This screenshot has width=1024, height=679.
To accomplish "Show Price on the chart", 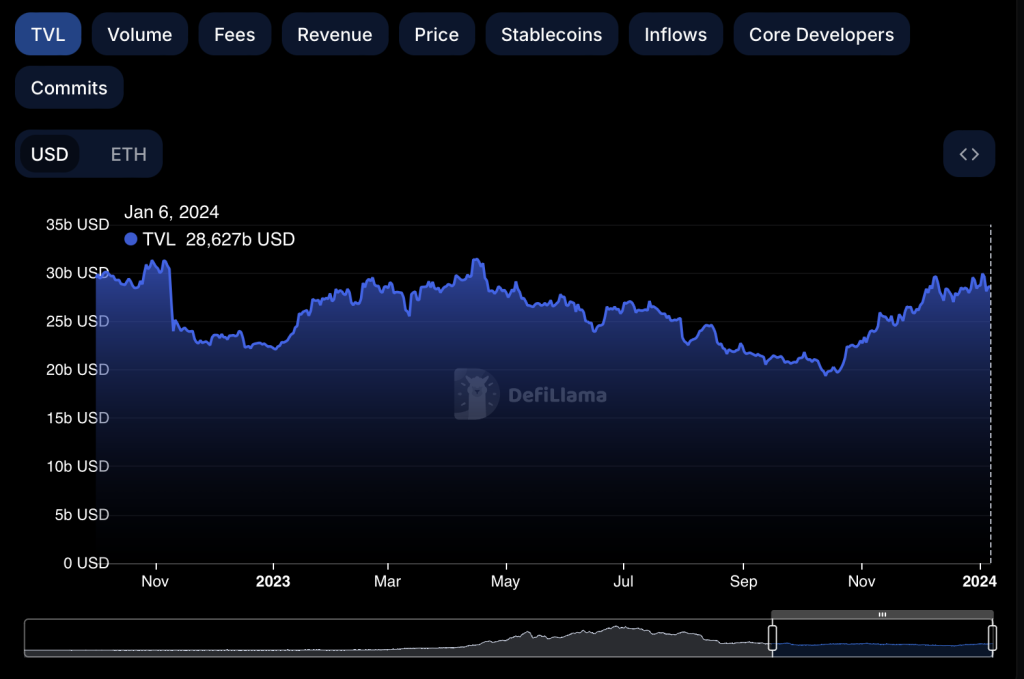I will click(x=436, y=34).
